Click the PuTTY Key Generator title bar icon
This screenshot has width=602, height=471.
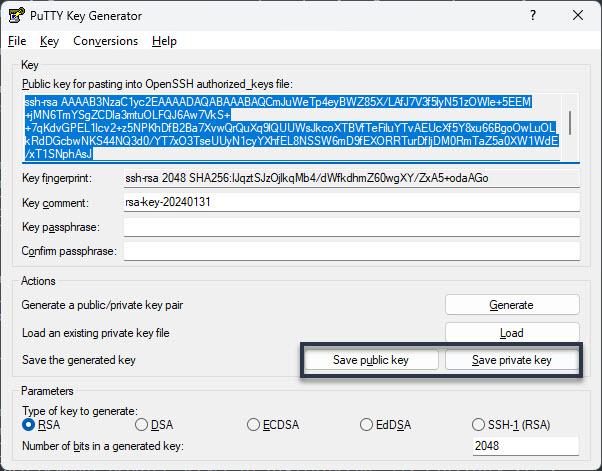tap(17, 15)
